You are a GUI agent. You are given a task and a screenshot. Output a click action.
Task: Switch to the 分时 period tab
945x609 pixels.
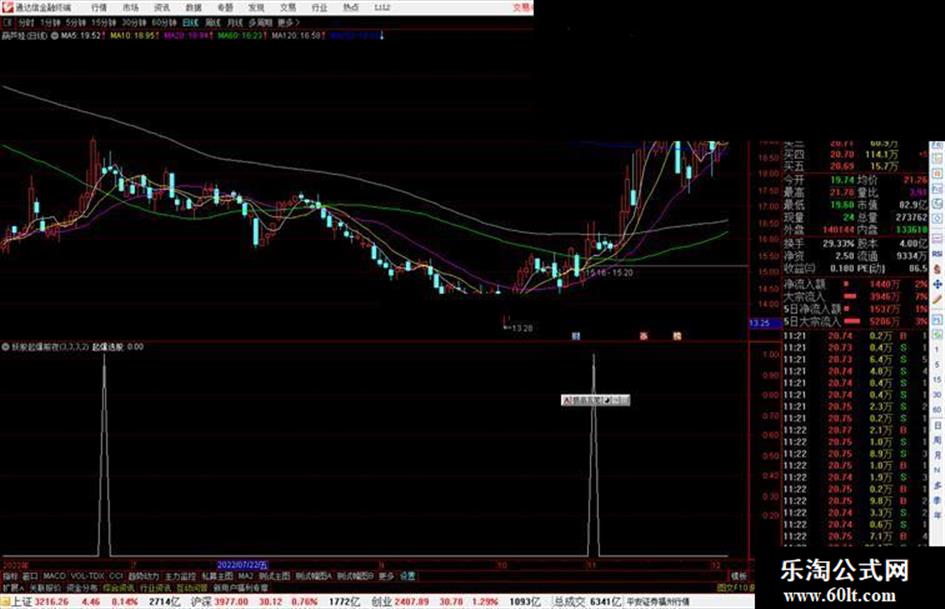click(x=26, y=23)
